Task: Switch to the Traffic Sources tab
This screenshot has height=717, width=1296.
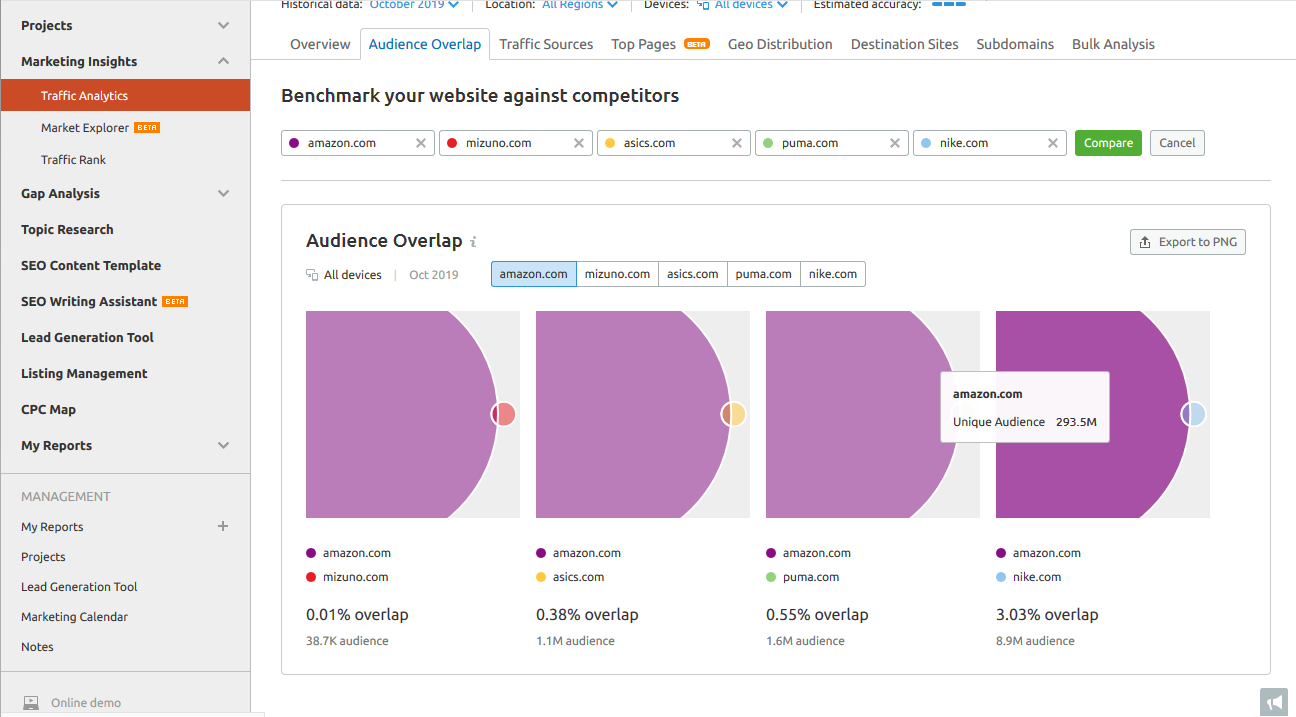Action: point(546,44)
